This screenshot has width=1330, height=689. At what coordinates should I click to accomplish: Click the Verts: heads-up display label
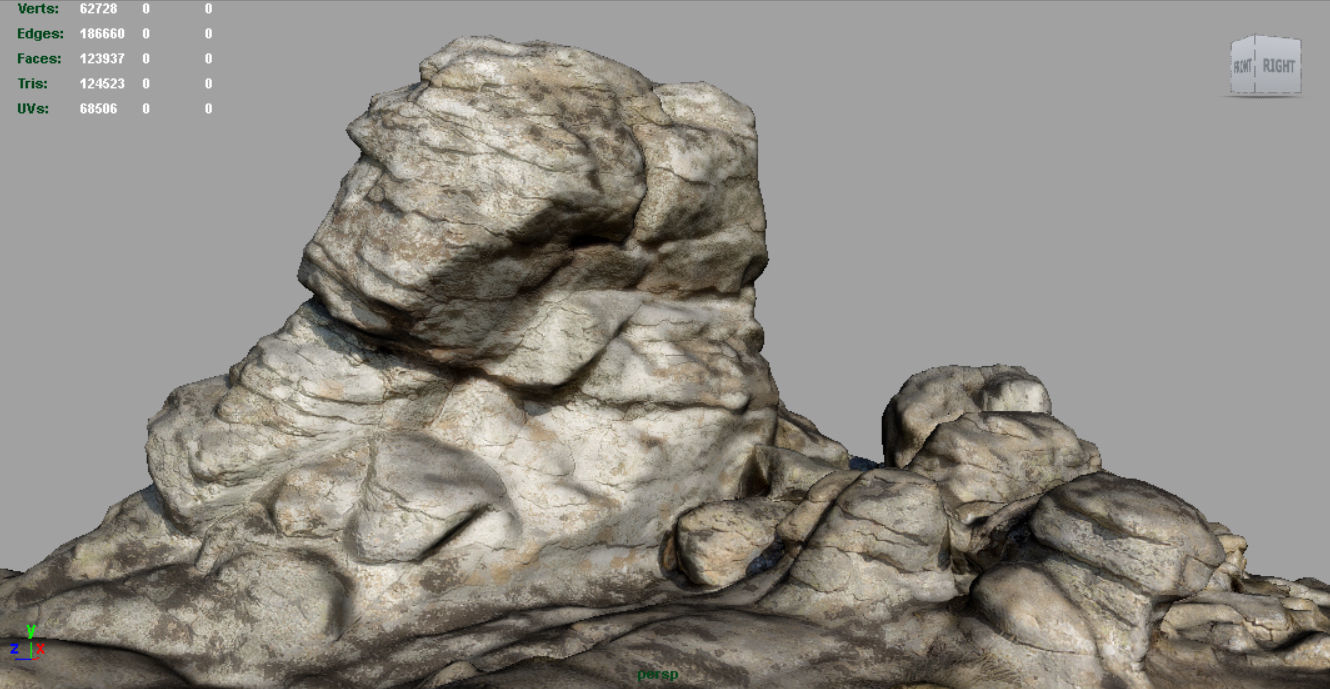point(38,8)
